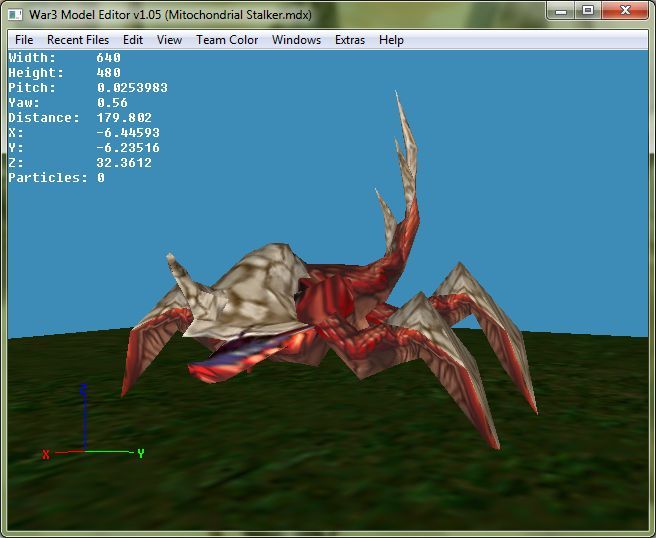Open the Help menu

391,40
